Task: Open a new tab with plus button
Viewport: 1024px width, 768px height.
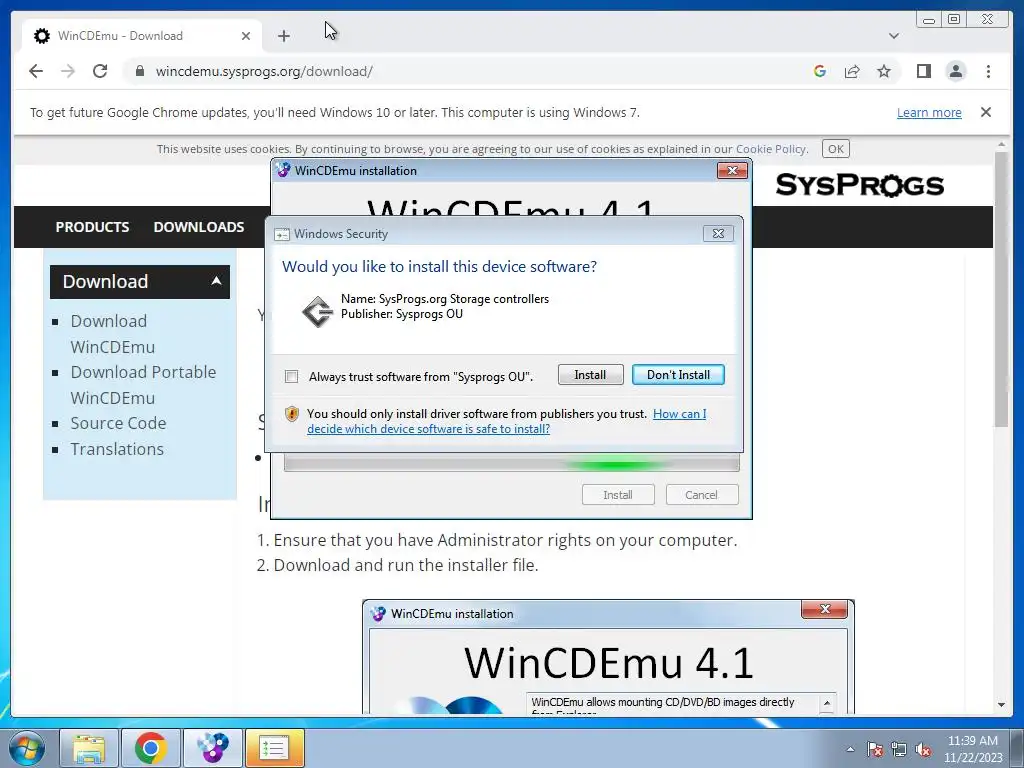Action: (x=283, y=36)
